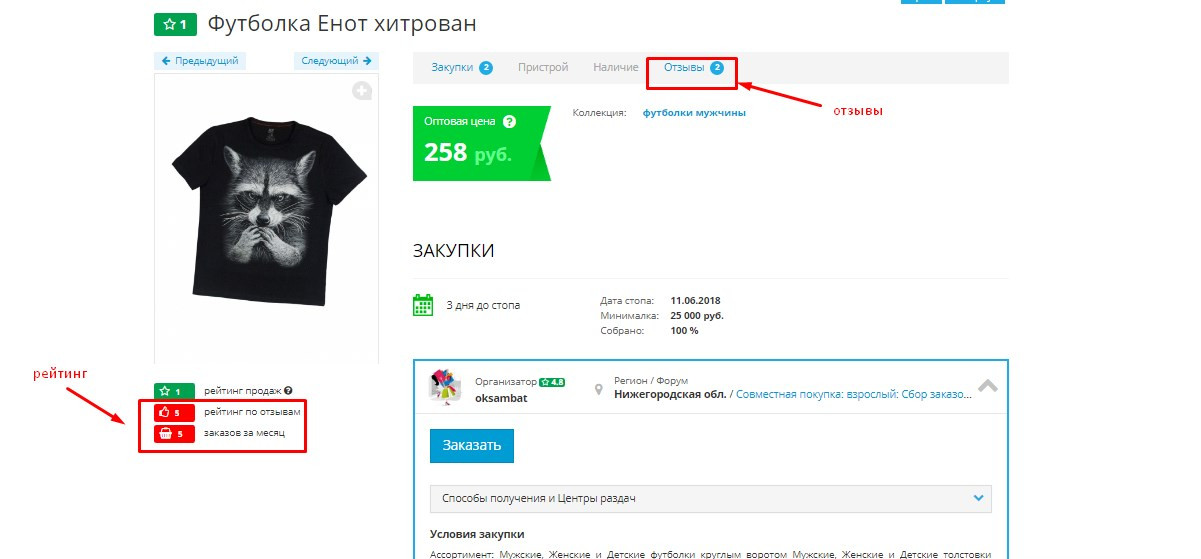Click the organizer oksambat avatar
The height and width of the screenshot is (559, 1201).
(x=444, y=388)
